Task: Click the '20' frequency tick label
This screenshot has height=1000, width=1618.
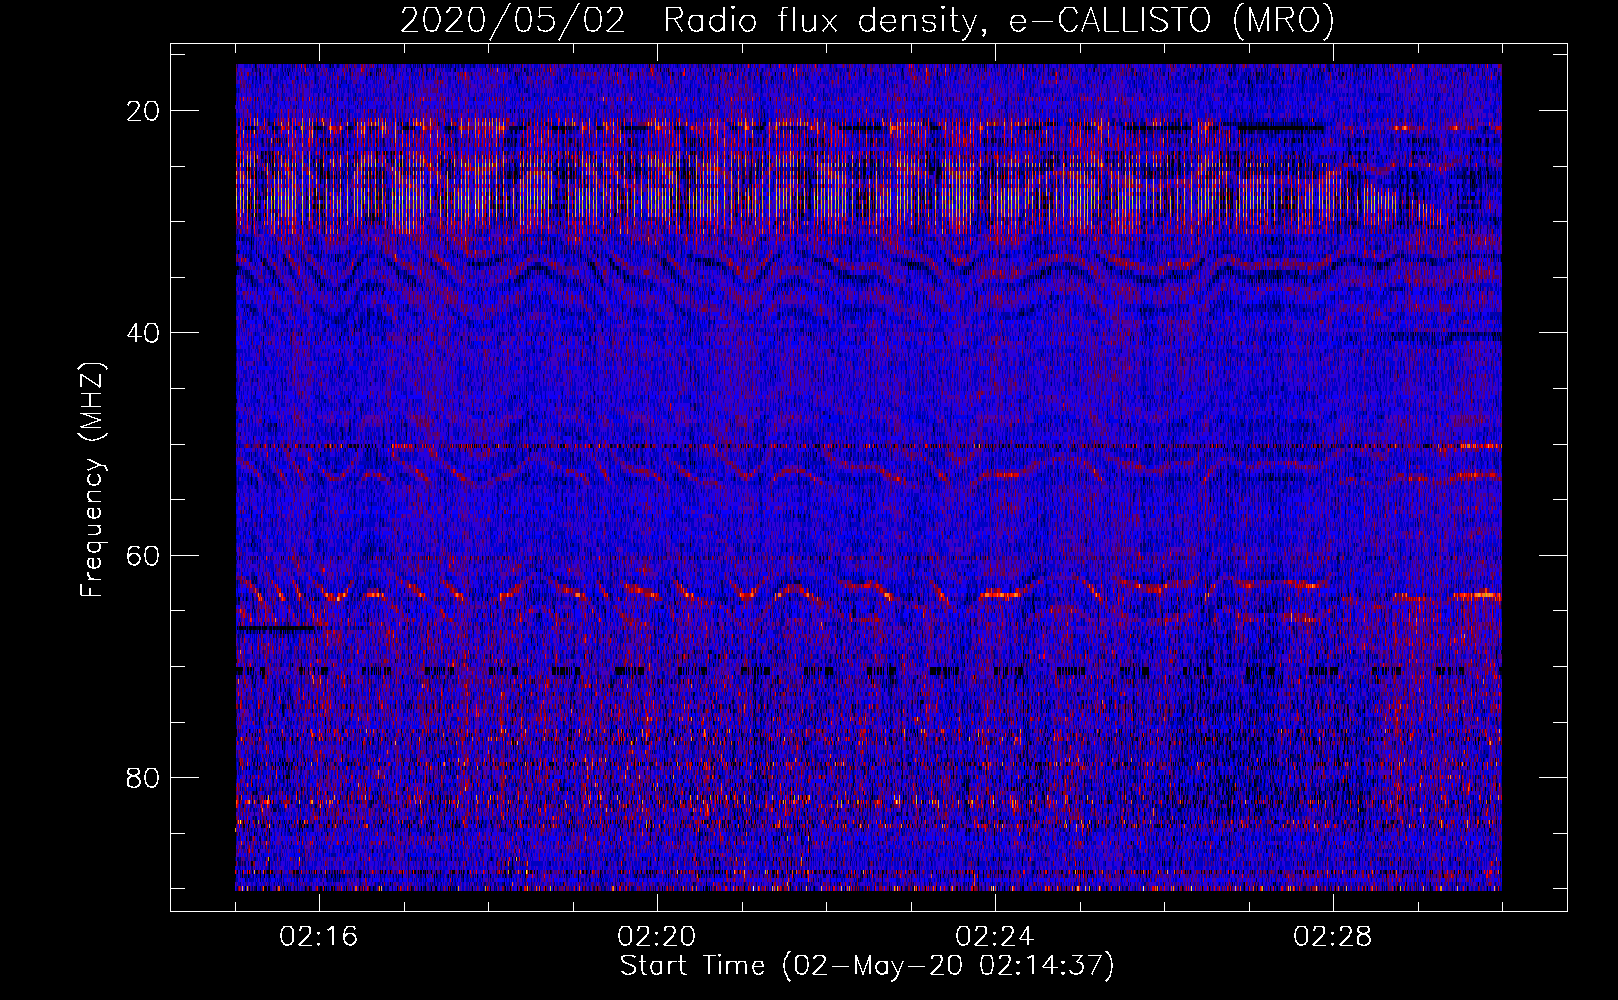Action: [x=144, y=110]
